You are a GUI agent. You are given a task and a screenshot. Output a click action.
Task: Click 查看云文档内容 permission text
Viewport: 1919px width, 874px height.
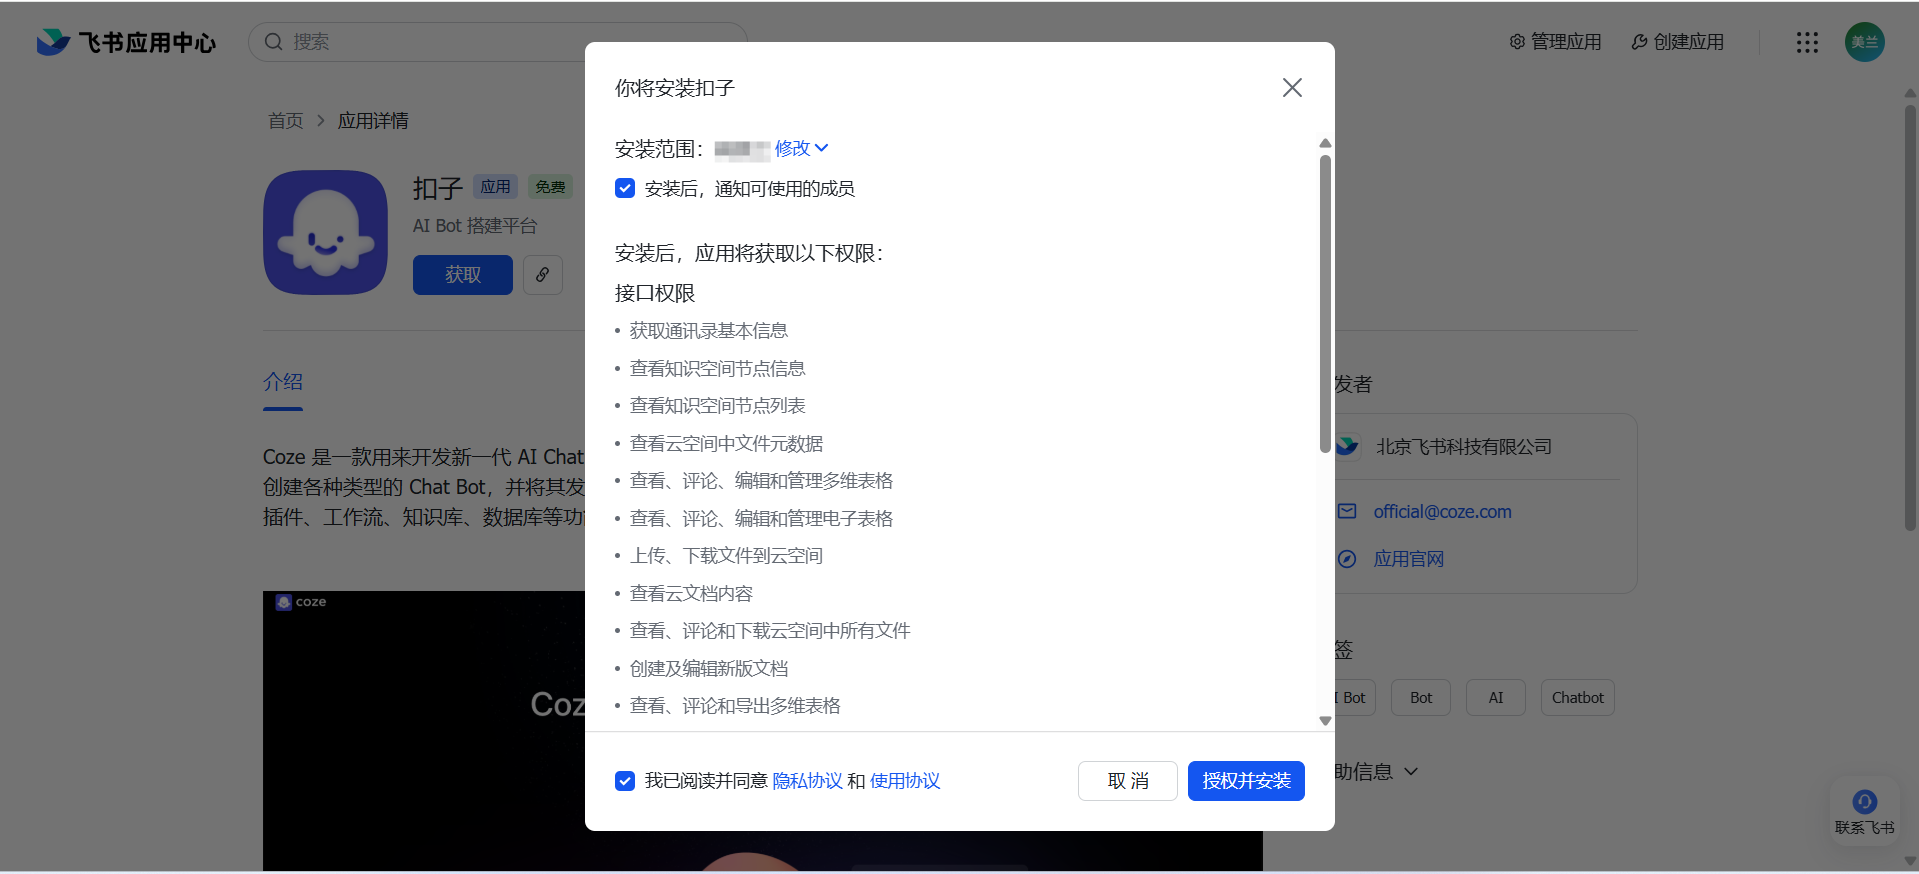pos(692,594)
